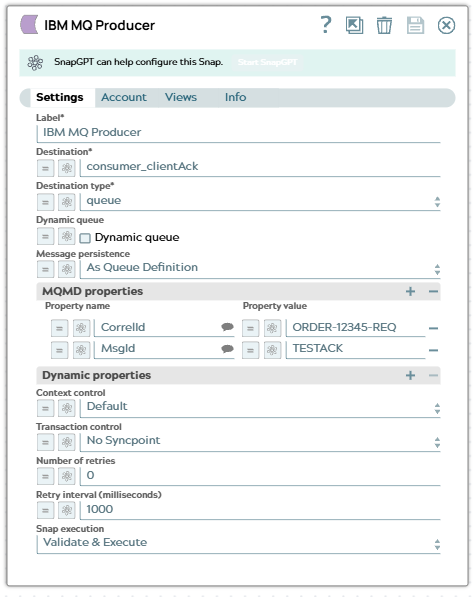Toggle expression for TESTACK value
This screenshot has width=474, height=597.
pyautogui.click(x=251, y=350)
